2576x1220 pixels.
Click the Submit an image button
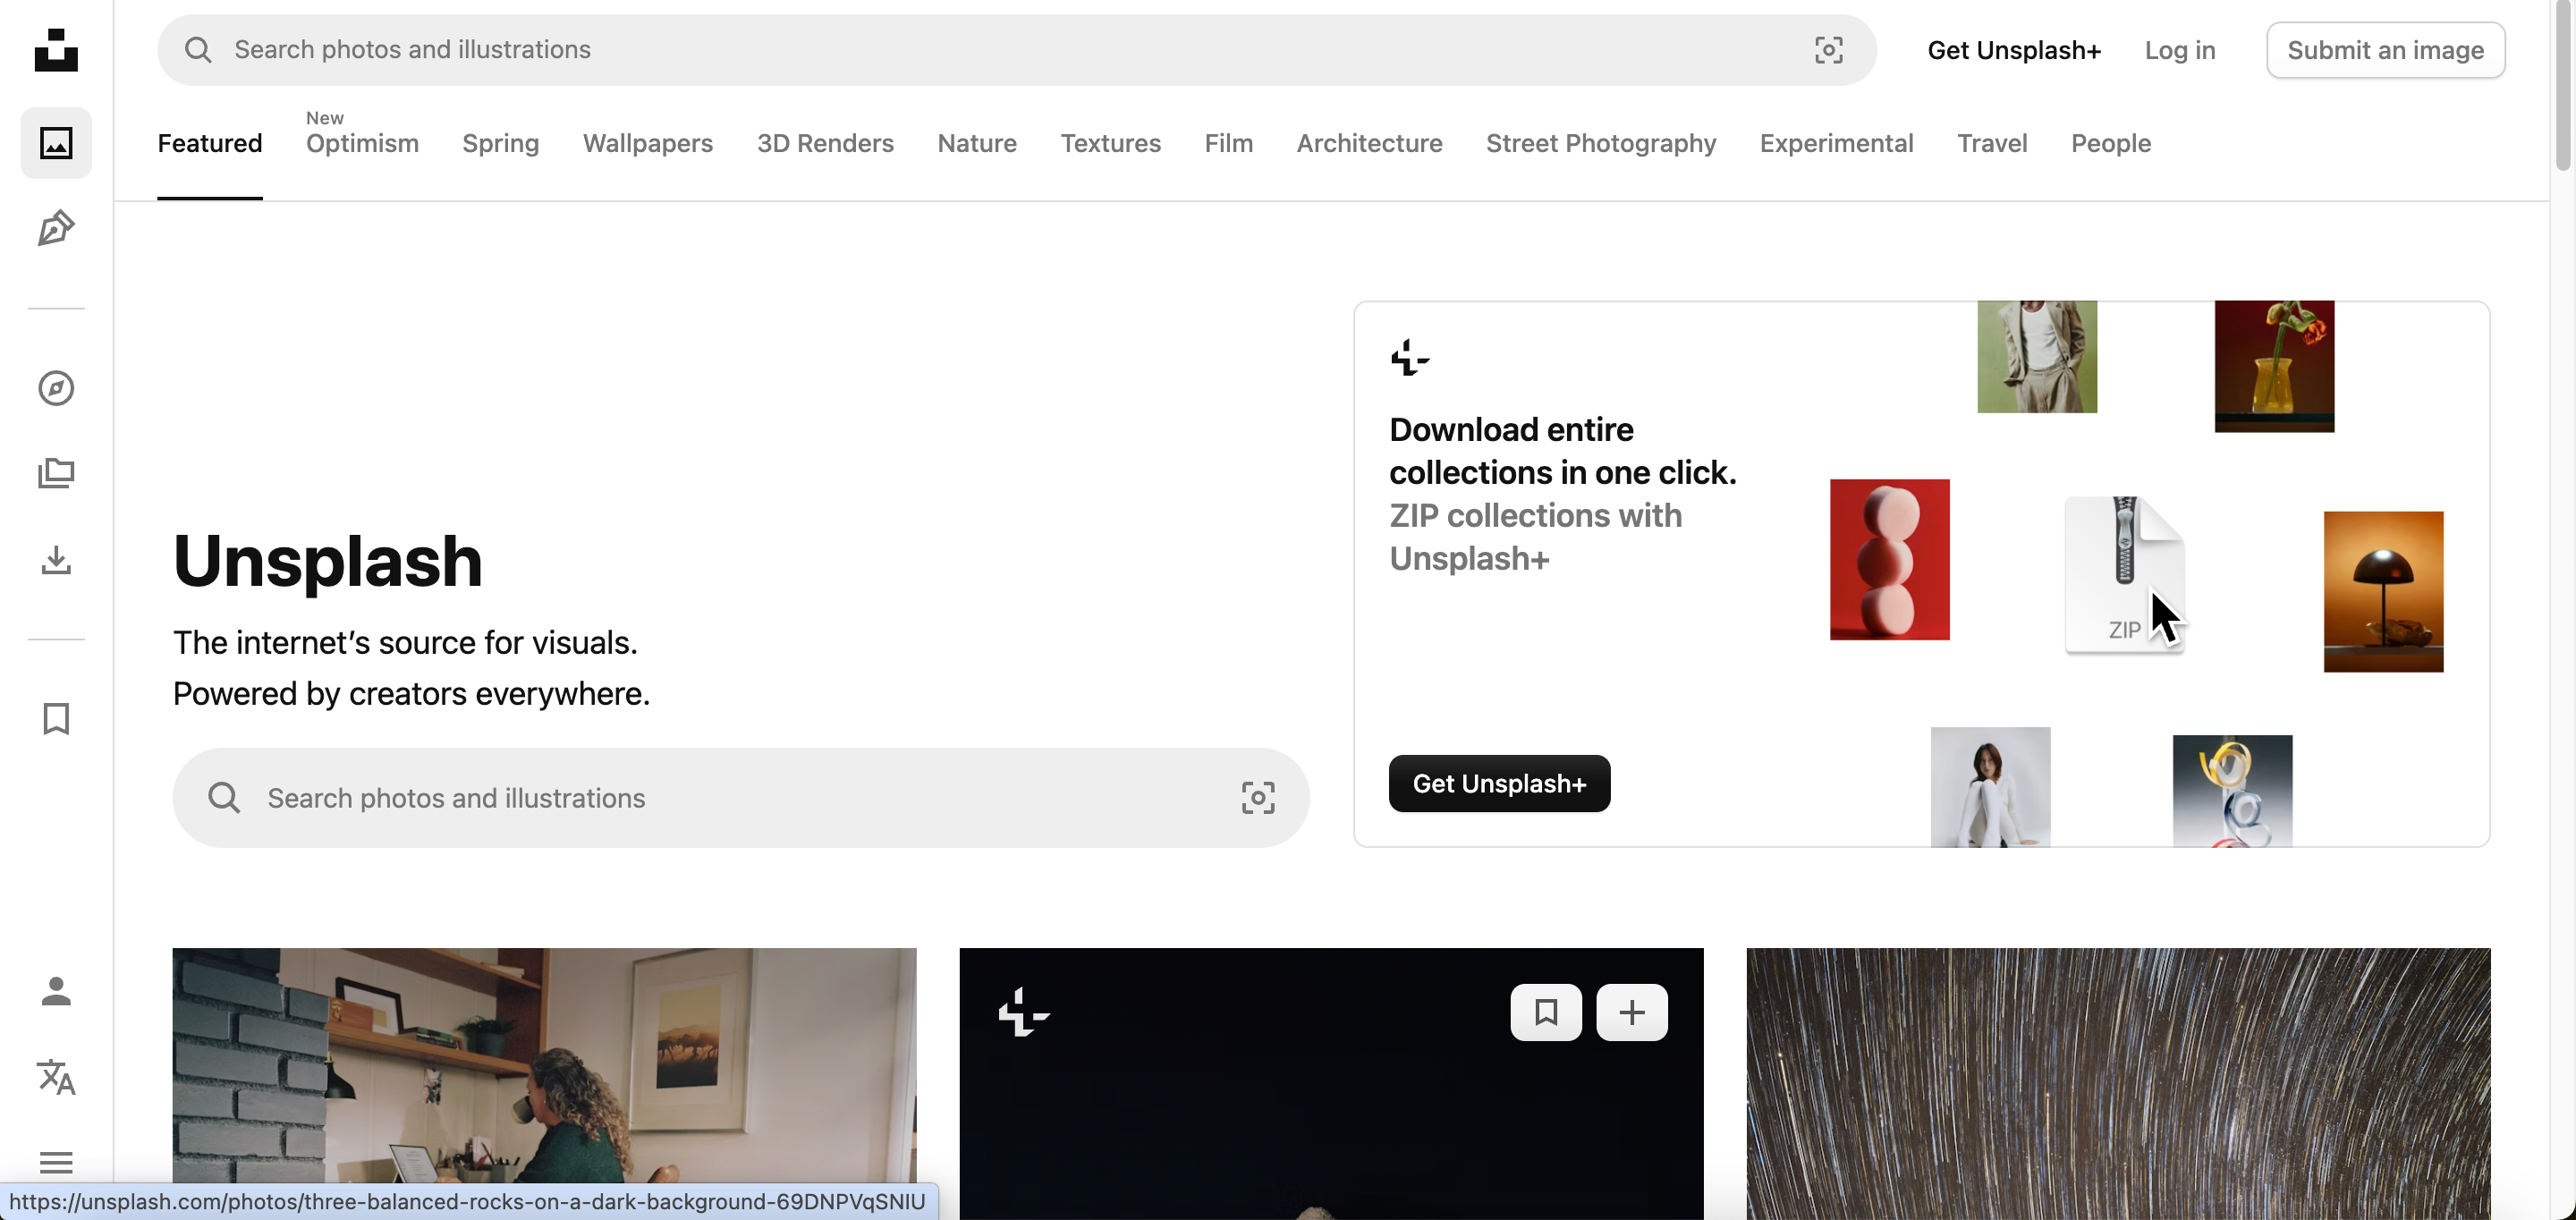click(2386, 50)
